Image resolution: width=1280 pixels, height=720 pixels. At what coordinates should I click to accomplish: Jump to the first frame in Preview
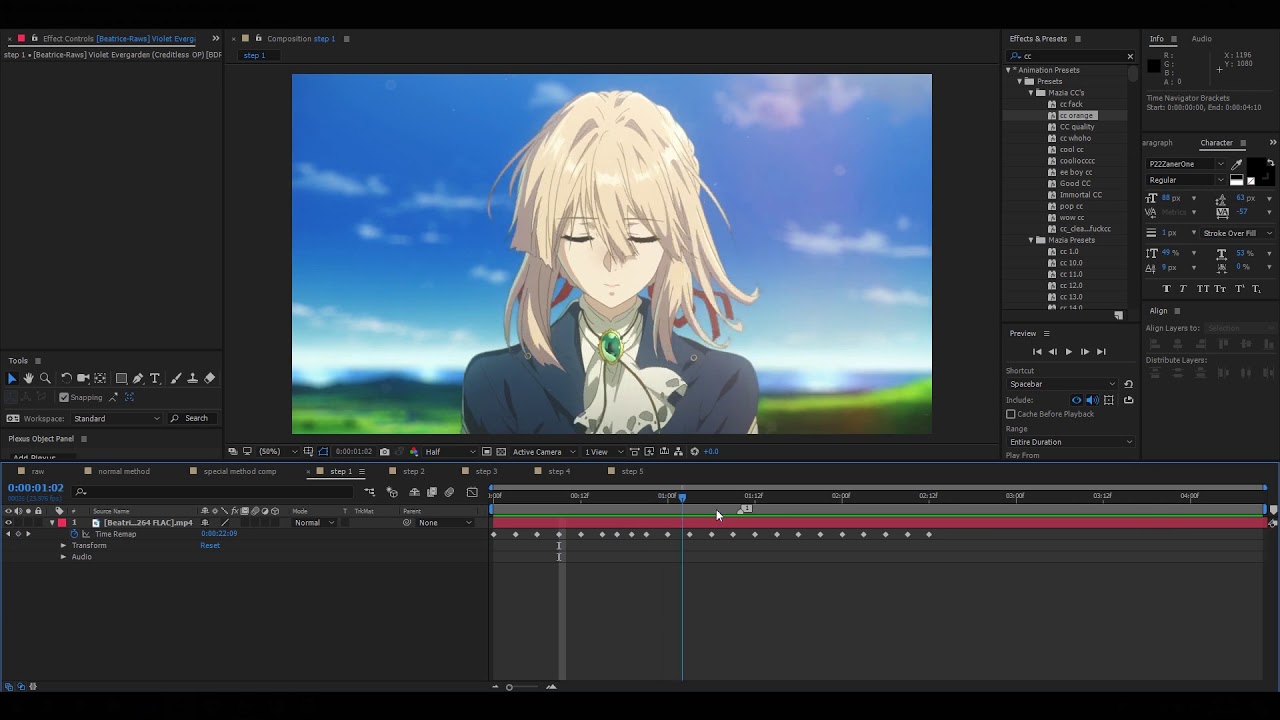click(x=1037, y=352)
